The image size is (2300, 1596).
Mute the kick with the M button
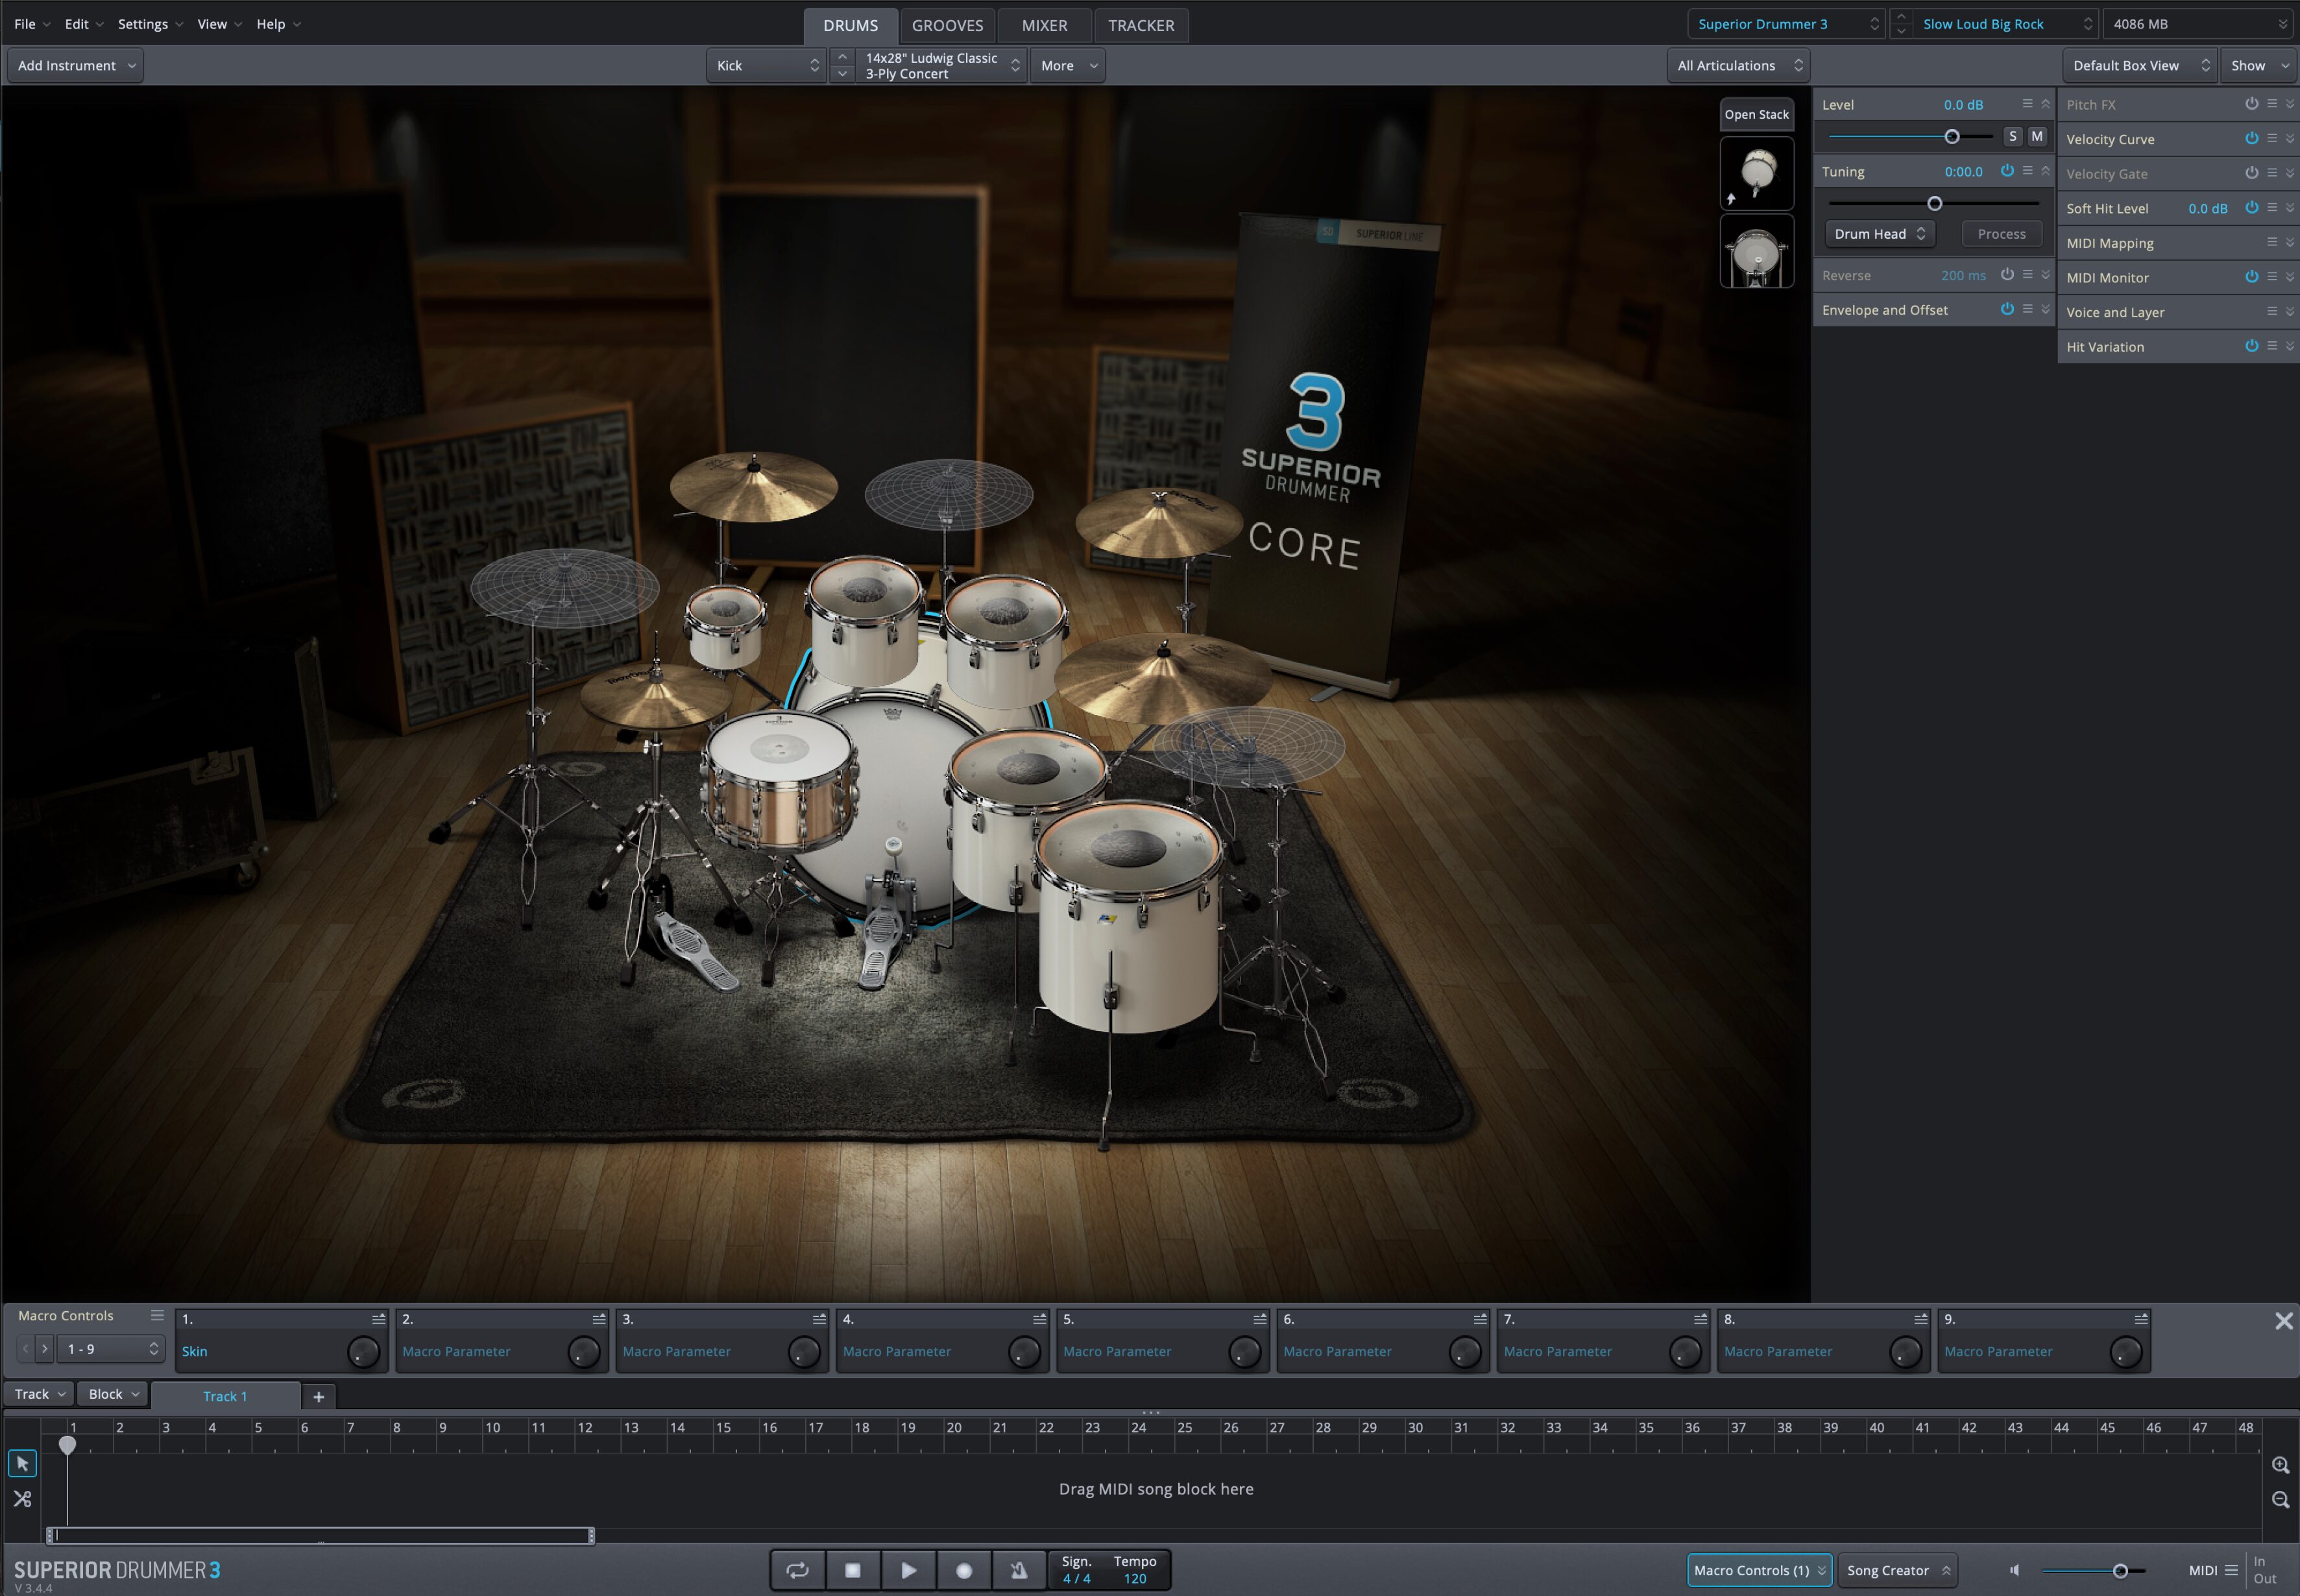pos(2037,136)
